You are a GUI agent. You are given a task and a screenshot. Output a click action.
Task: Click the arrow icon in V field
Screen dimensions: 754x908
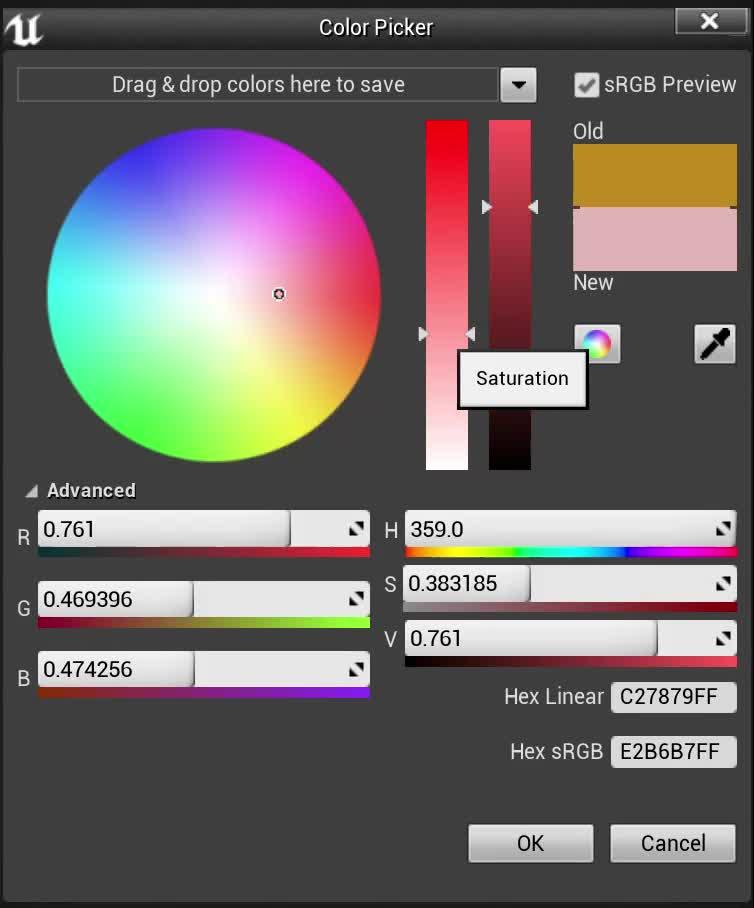pos(723,638)
